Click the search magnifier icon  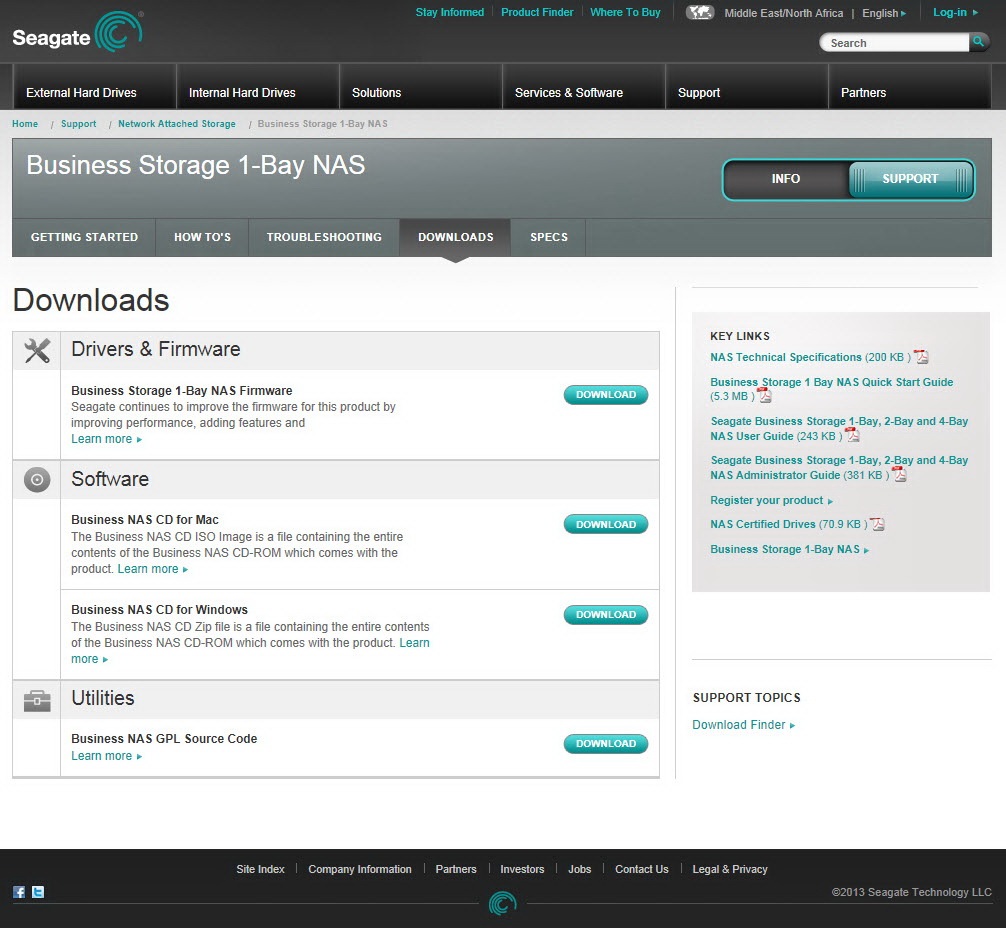(x=978, y=42)
